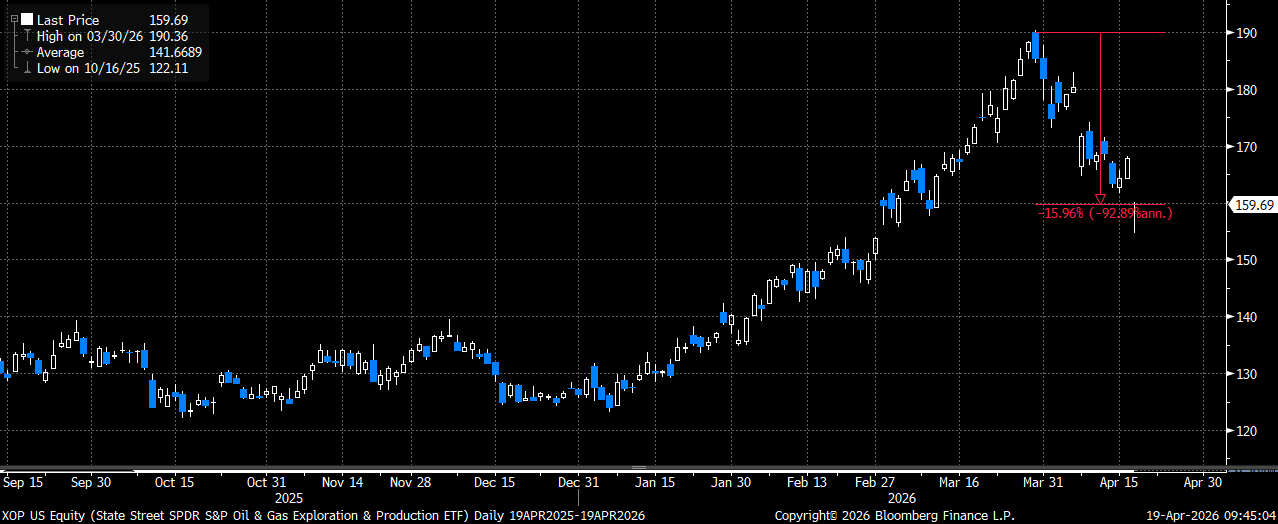1278x524 pixels.
Task: Click the Sep 30 date axis label
Action: 91,481
